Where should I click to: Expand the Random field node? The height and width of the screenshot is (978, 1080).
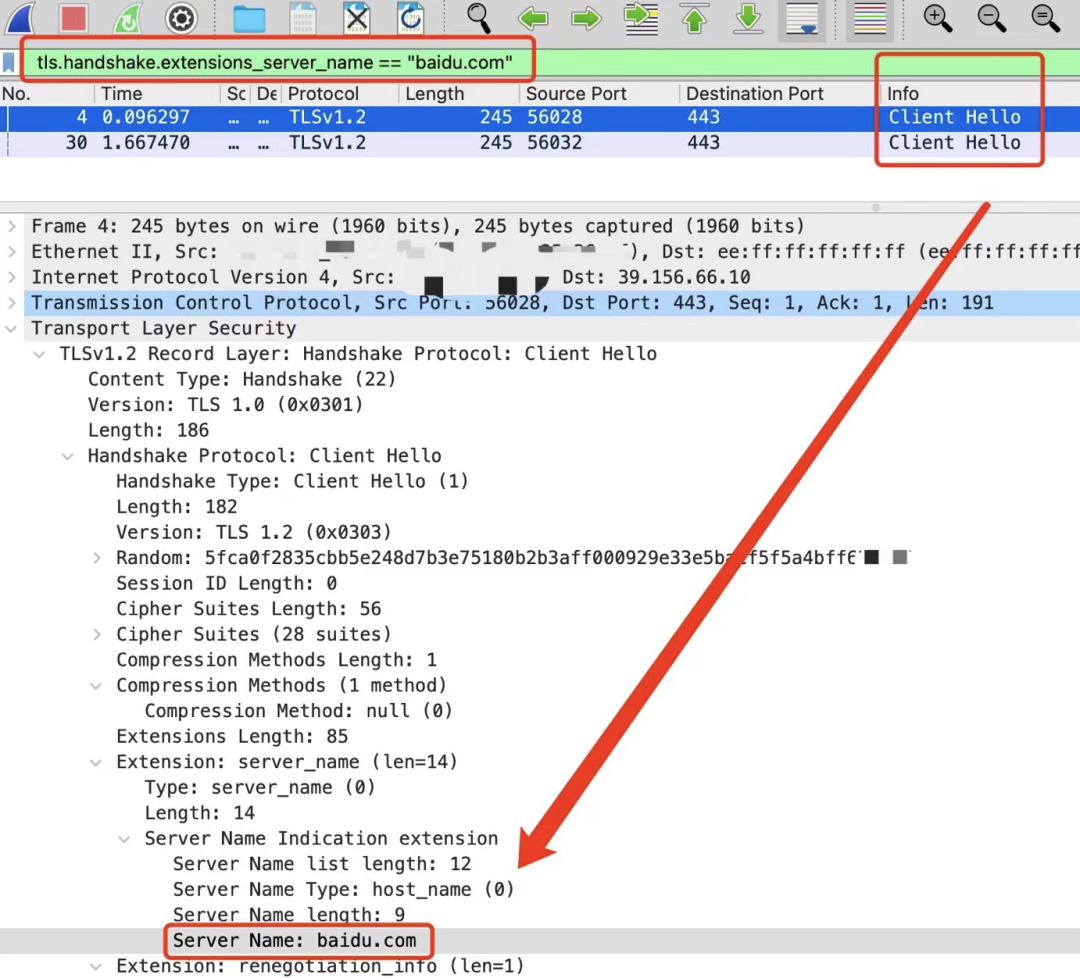coord(96,558)
